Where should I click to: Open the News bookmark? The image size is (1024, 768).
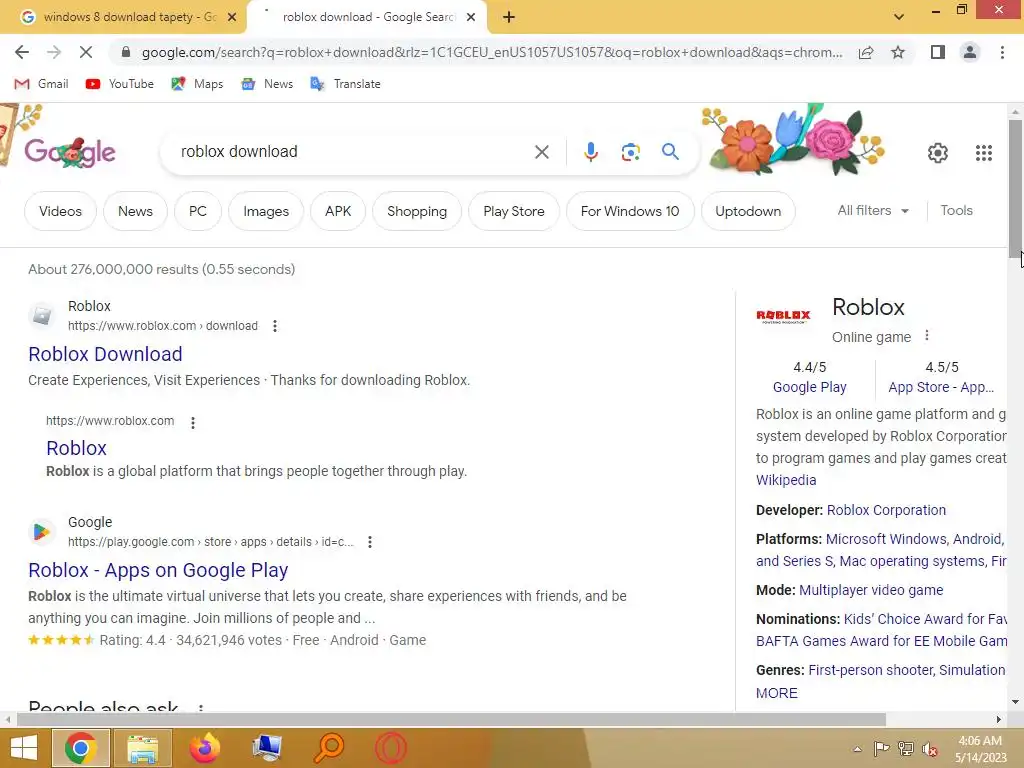(x=267, y=84)
